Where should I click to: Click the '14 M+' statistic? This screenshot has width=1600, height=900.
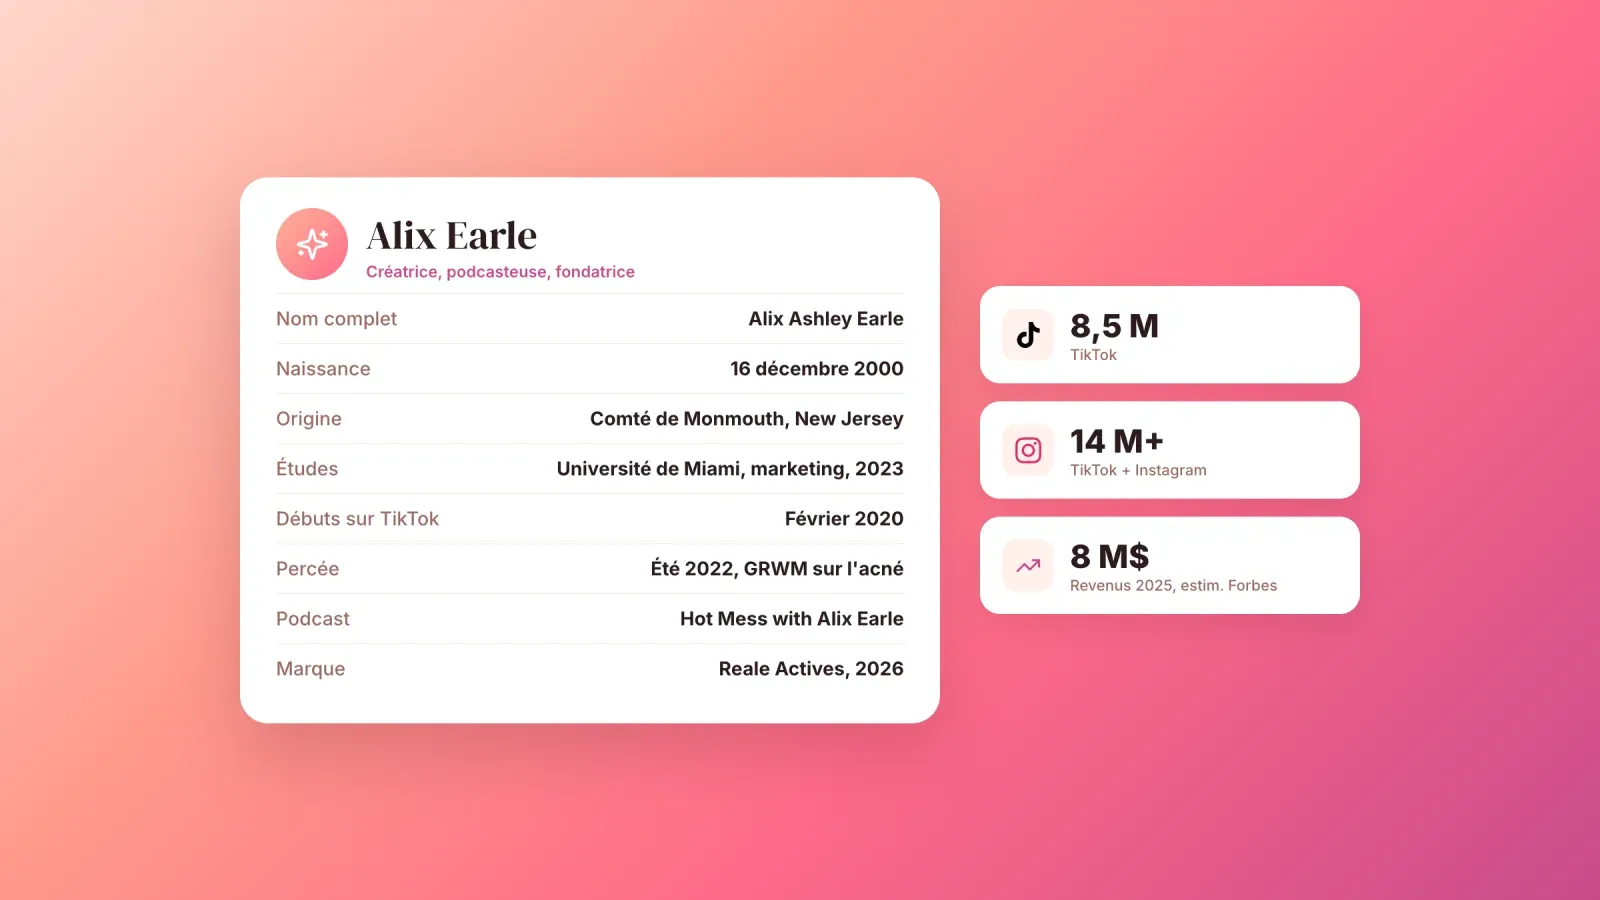[x=1117, y=441]
